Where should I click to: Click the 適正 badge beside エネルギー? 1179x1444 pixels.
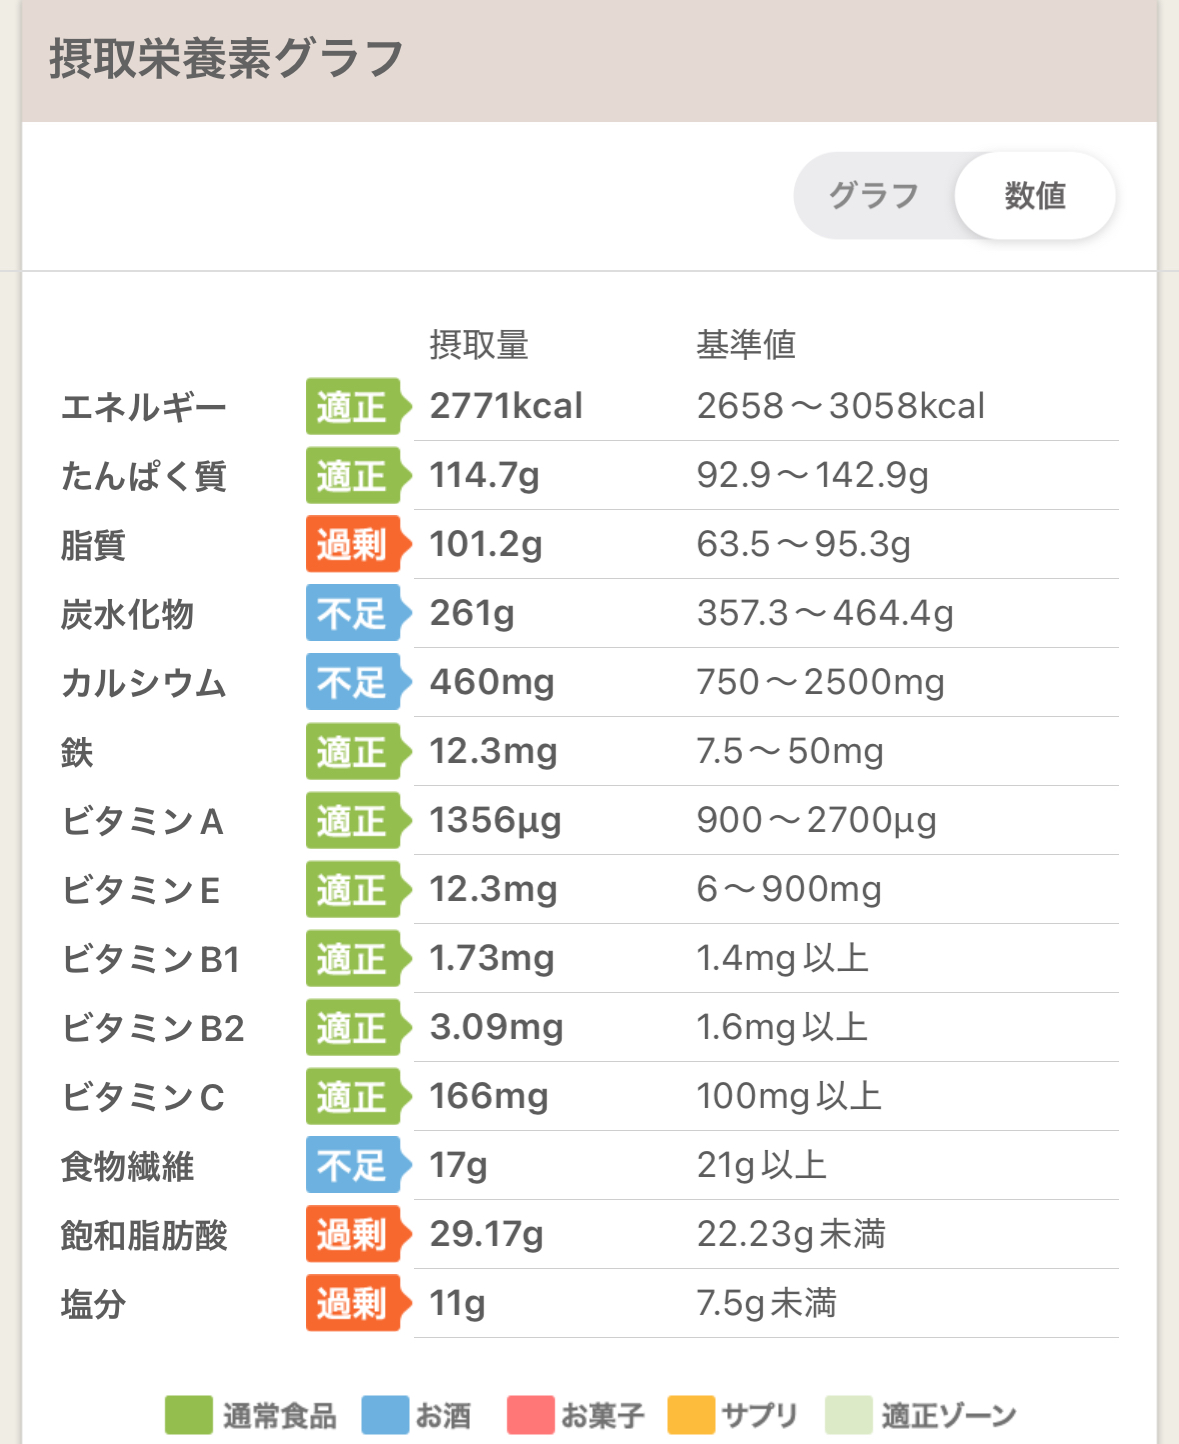point(358,407)
